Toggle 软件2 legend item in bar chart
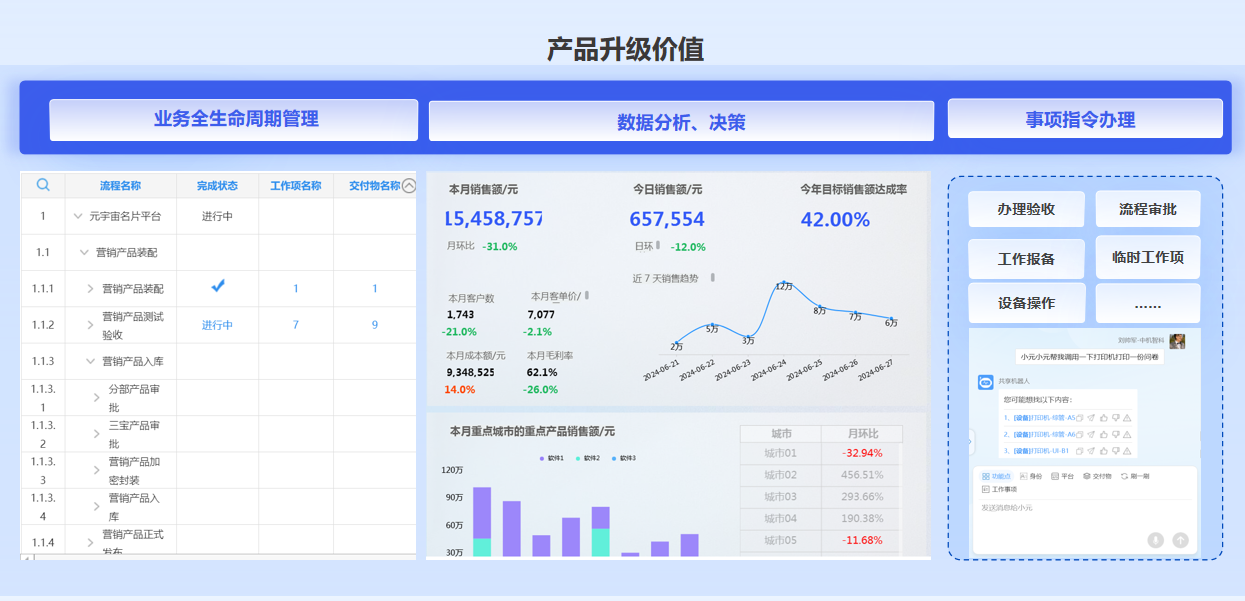1245x601 pixels. pos(588,458)
